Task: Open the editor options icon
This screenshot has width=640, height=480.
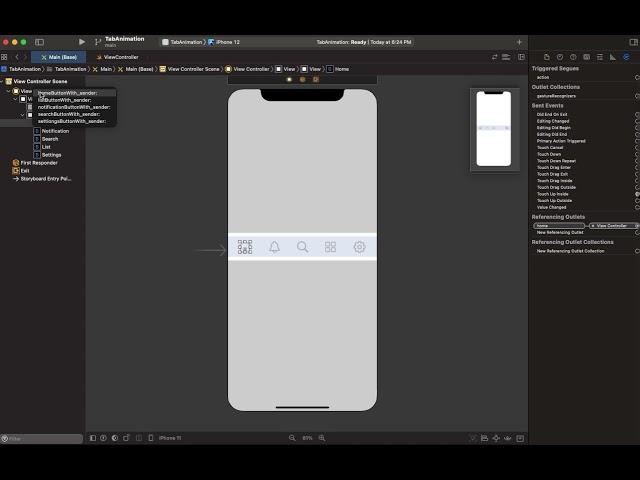Action: pos(506,57)
